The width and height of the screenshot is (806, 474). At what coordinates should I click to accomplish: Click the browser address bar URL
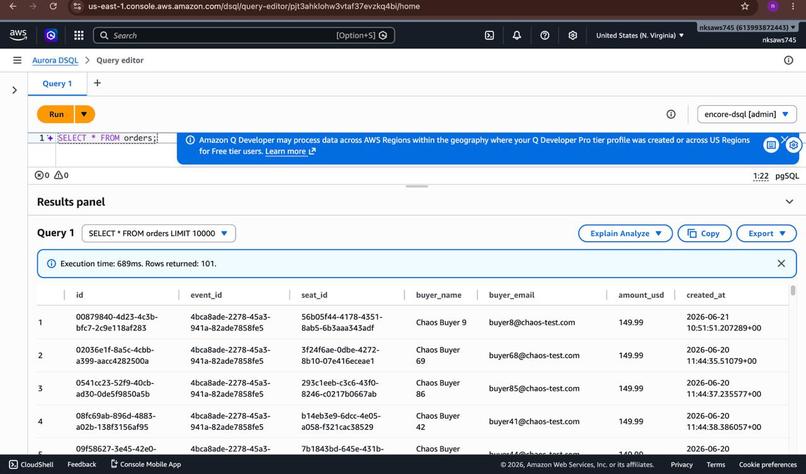point(254,6)
